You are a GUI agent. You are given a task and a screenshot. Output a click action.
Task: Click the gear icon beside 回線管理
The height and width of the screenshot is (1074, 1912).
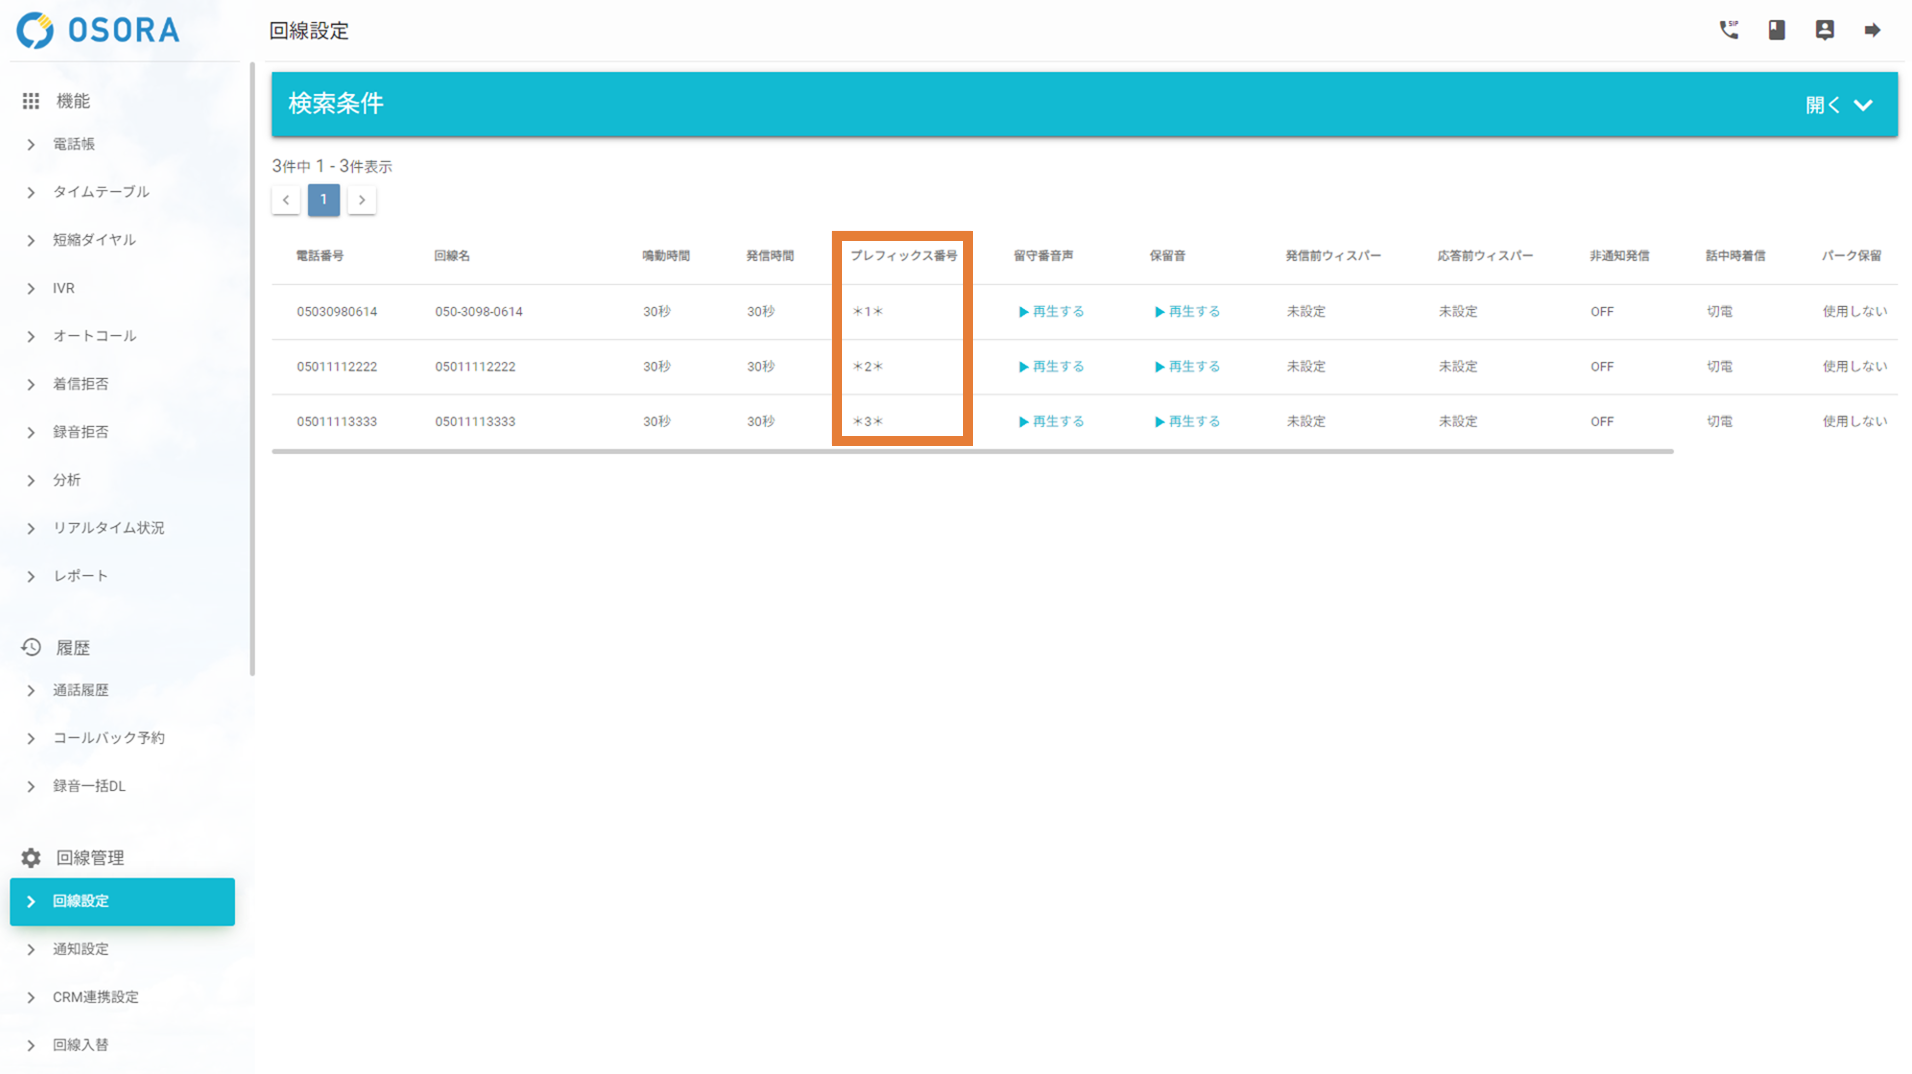coord(31,858)
